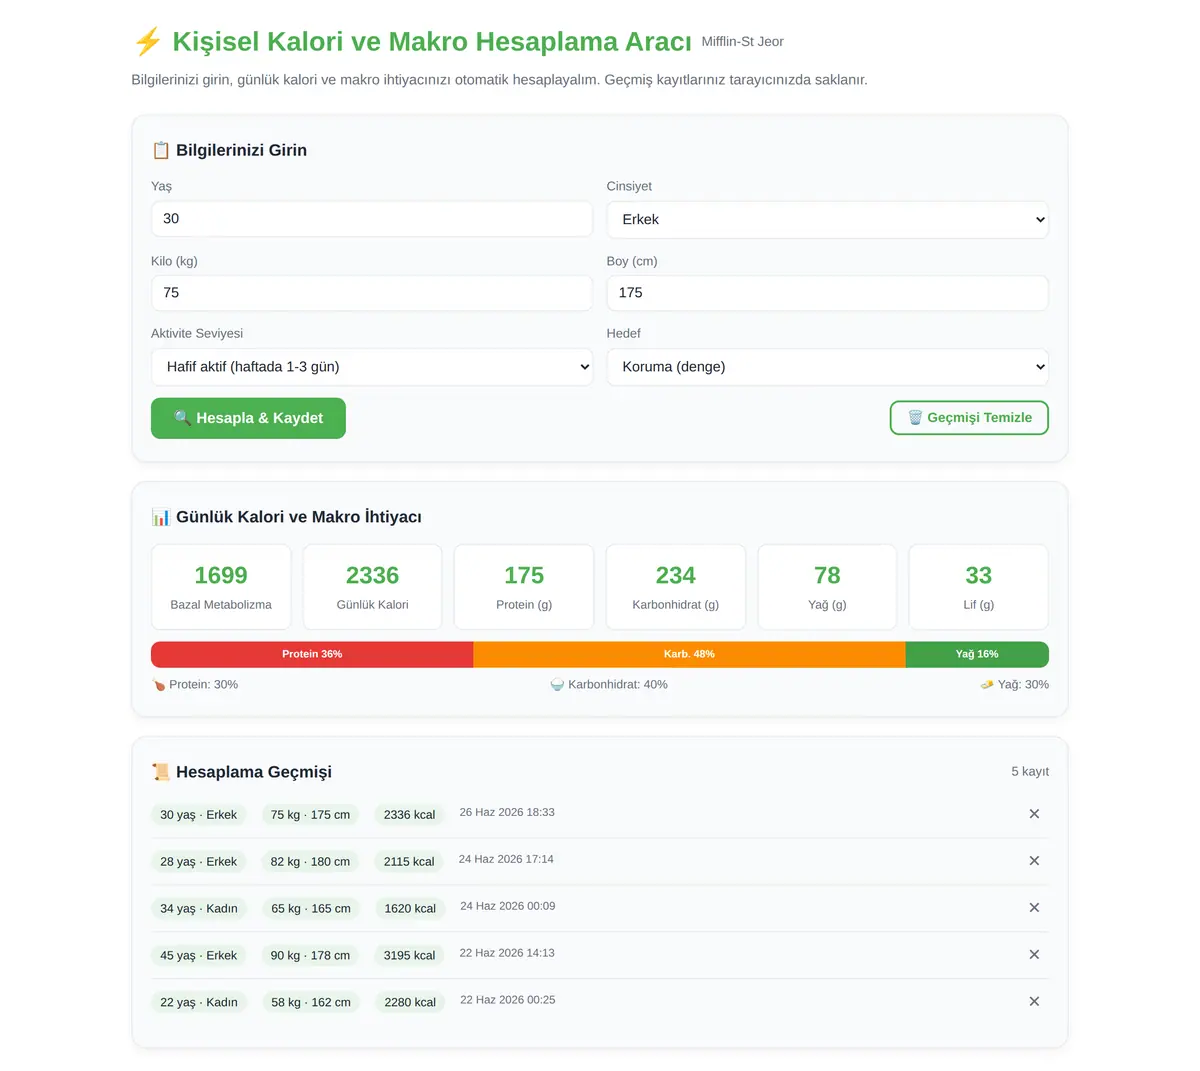The image size is (1200, 1071).
Task: Click the drumstick icon next to Protein: 30%
Action: 159,685
